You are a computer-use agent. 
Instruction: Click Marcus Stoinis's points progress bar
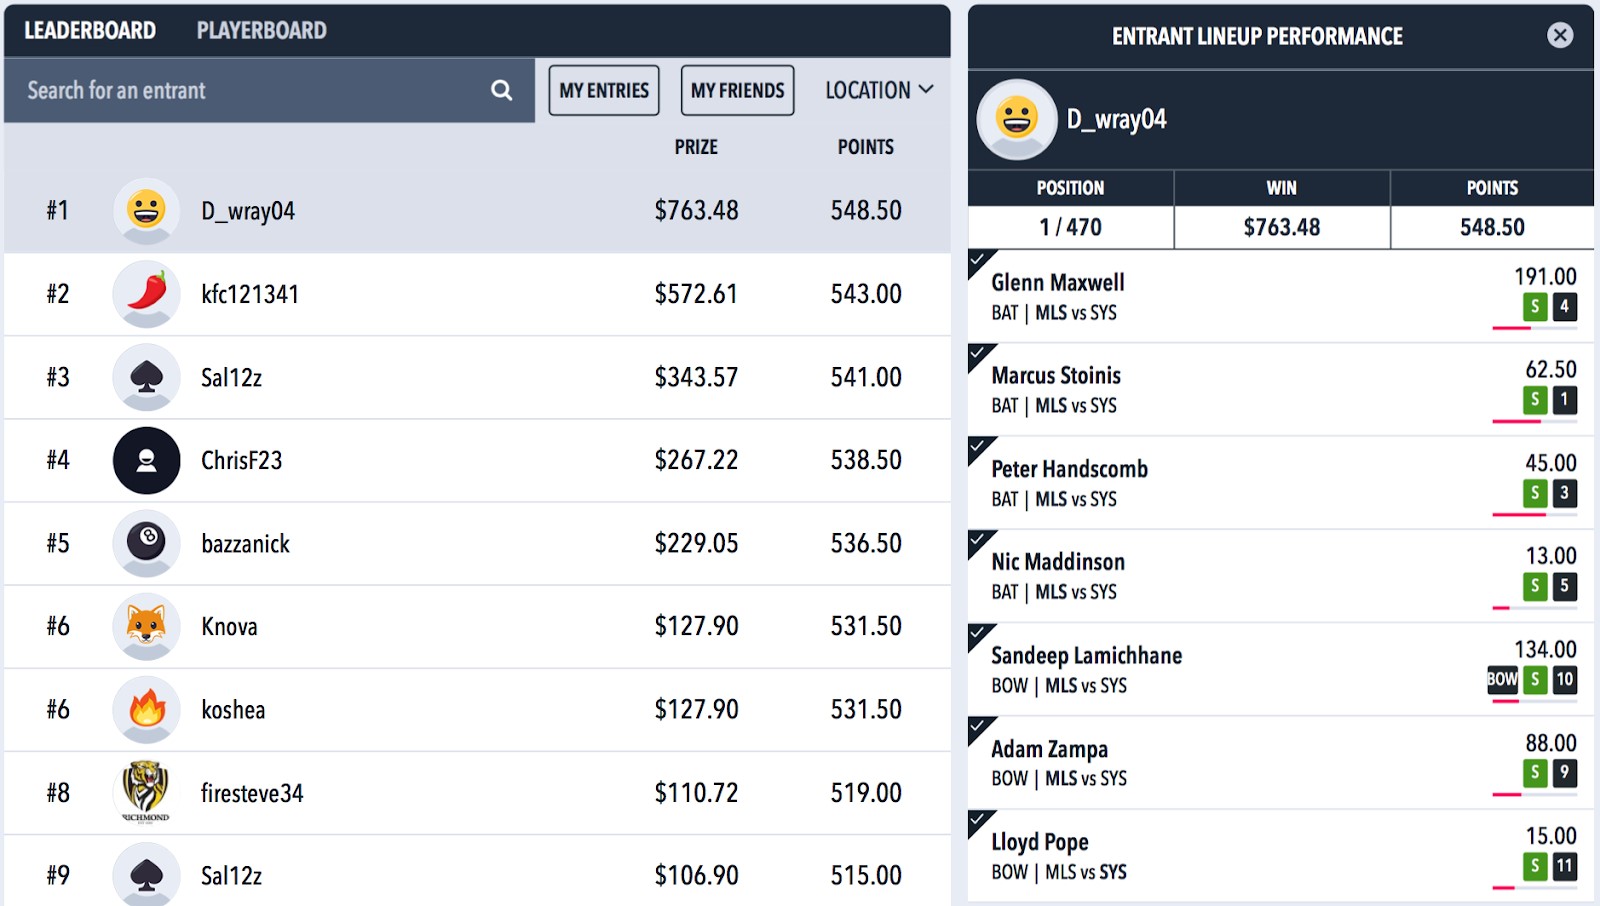(1535, 421)
